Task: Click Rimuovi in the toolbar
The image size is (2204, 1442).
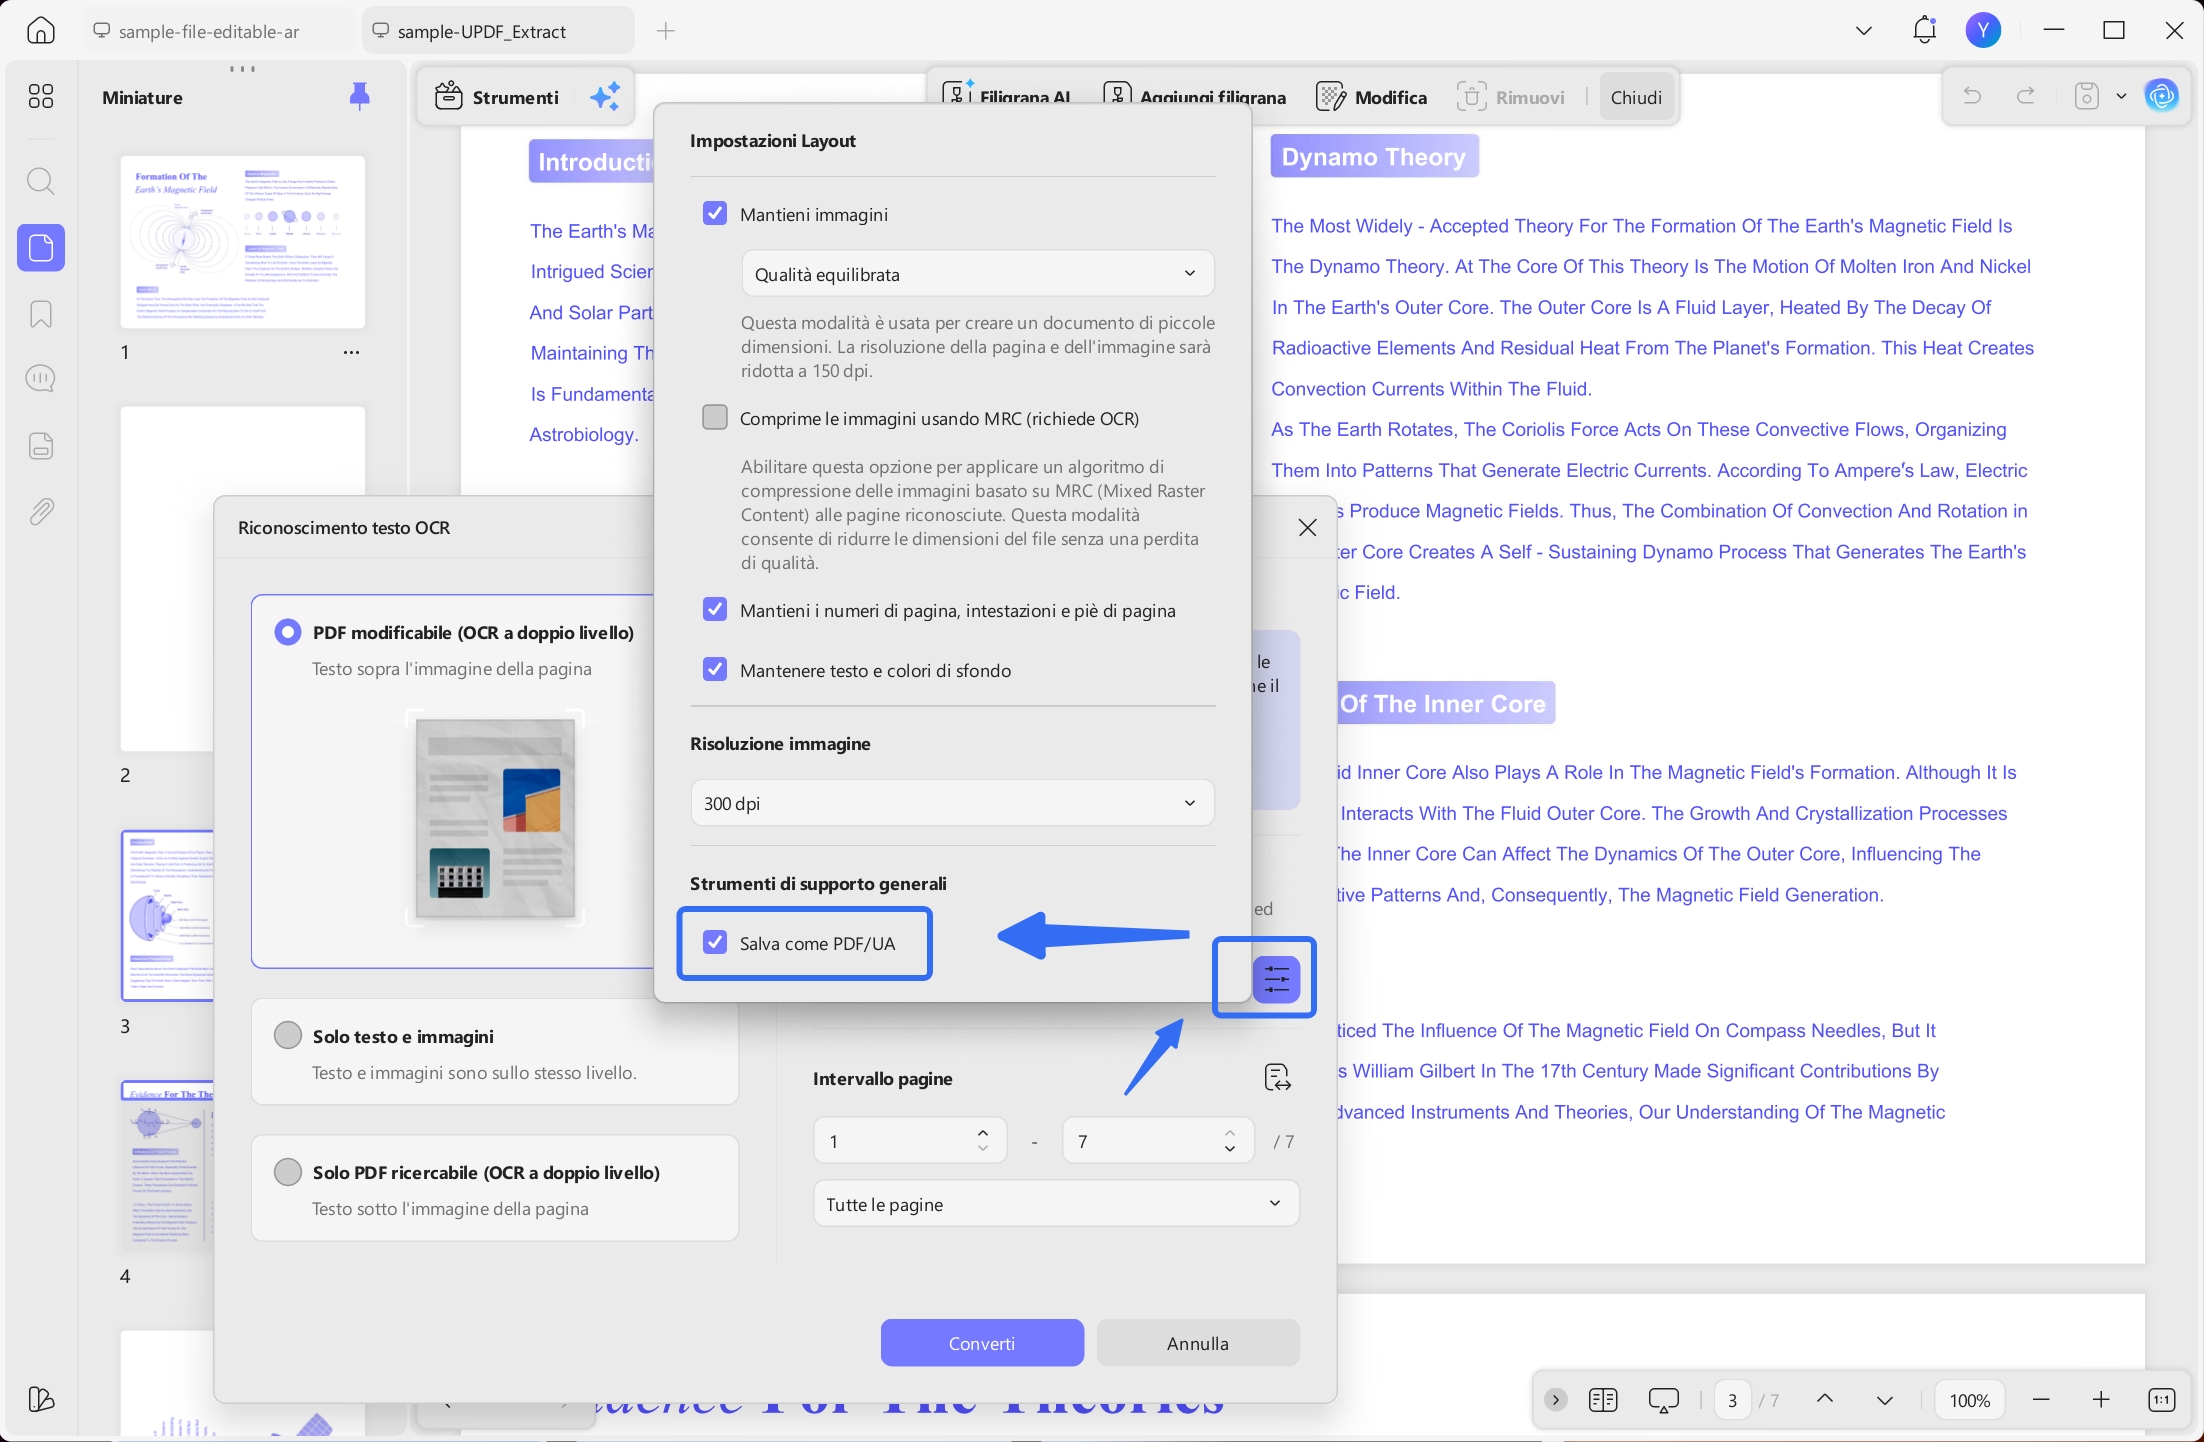Action: (x=1510, y=97)
